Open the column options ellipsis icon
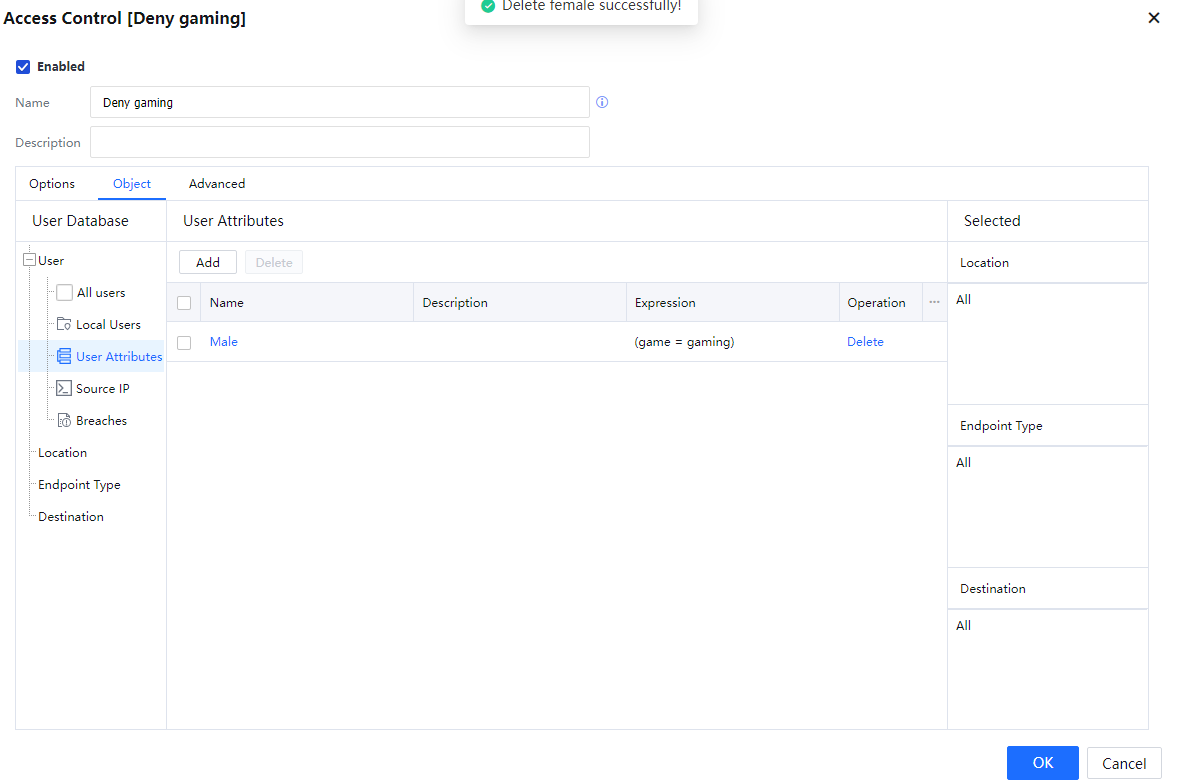The width and height of the screenshot is (1180, 784). [x=934, y=302]
